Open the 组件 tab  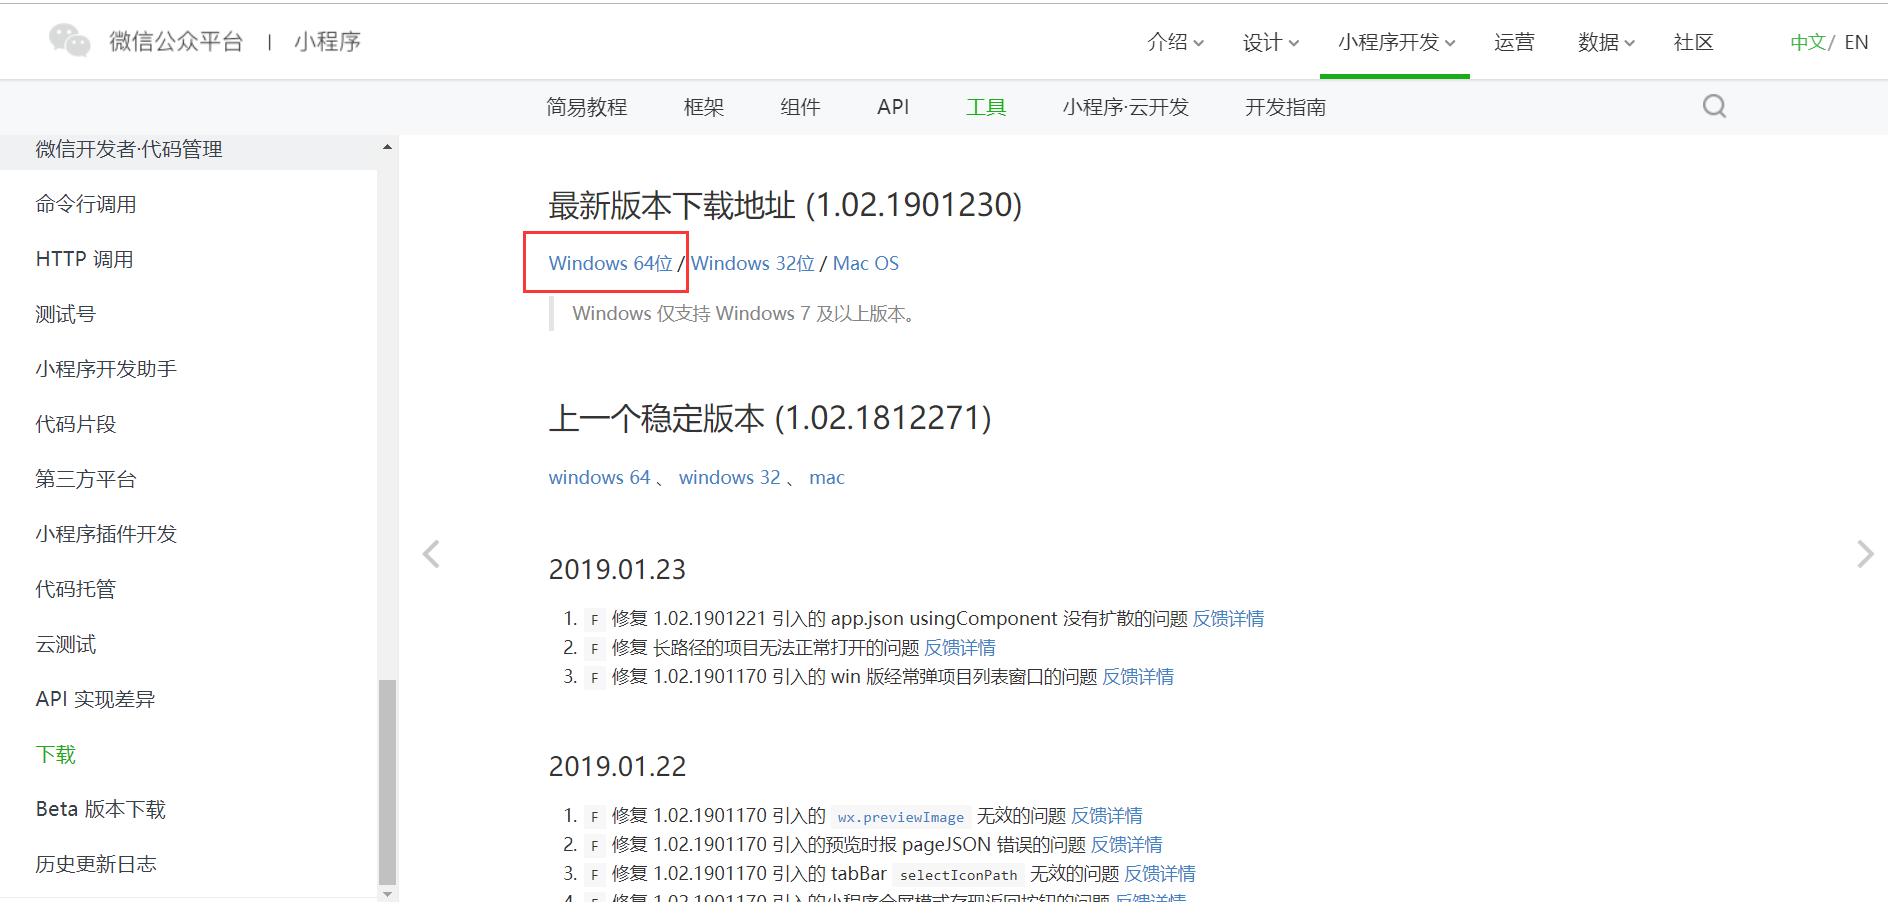(x=800, y=107)
